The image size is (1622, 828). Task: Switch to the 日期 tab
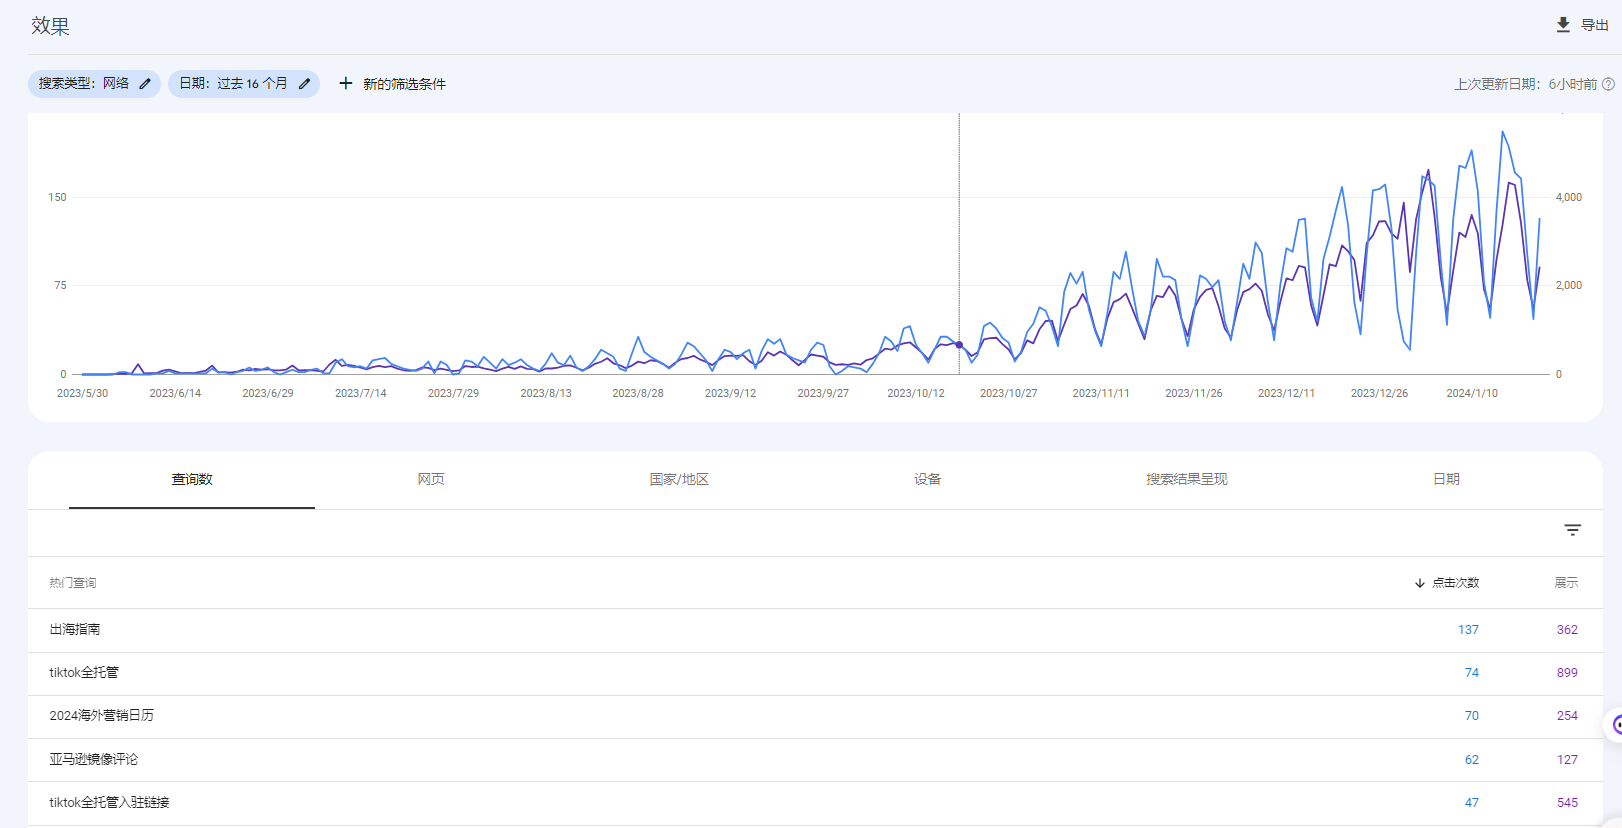coord(1446,480)
